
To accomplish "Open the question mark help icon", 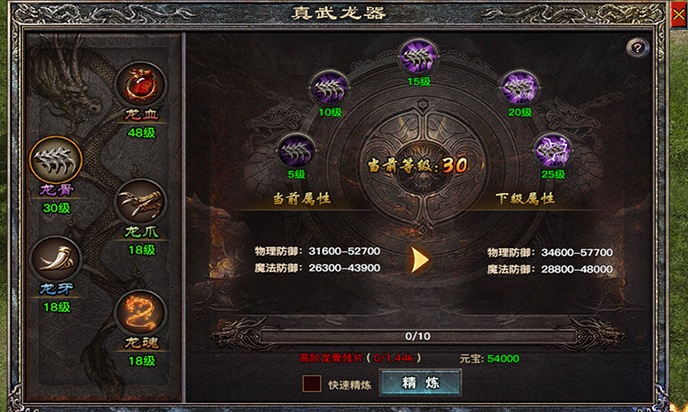I will (637, 47).
